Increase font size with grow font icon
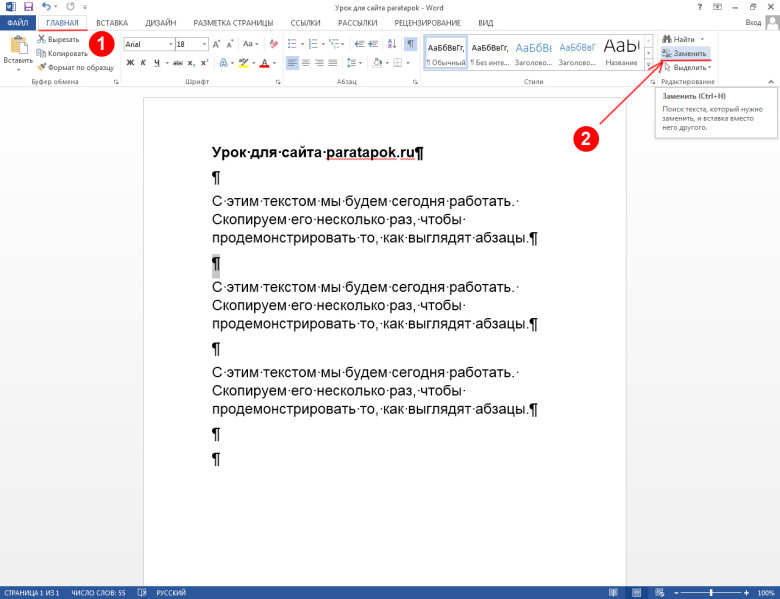Image resolution: width=780 pixels, height=599 pixels. pos(216,44)
